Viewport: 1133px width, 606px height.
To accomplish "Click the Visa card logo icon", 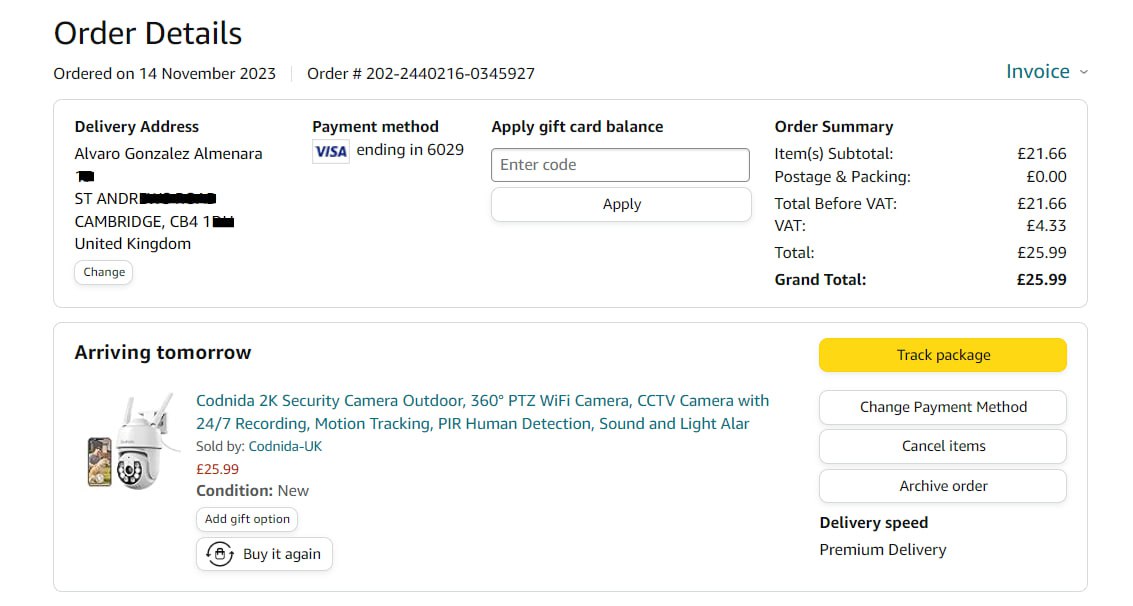I will 330,151.
